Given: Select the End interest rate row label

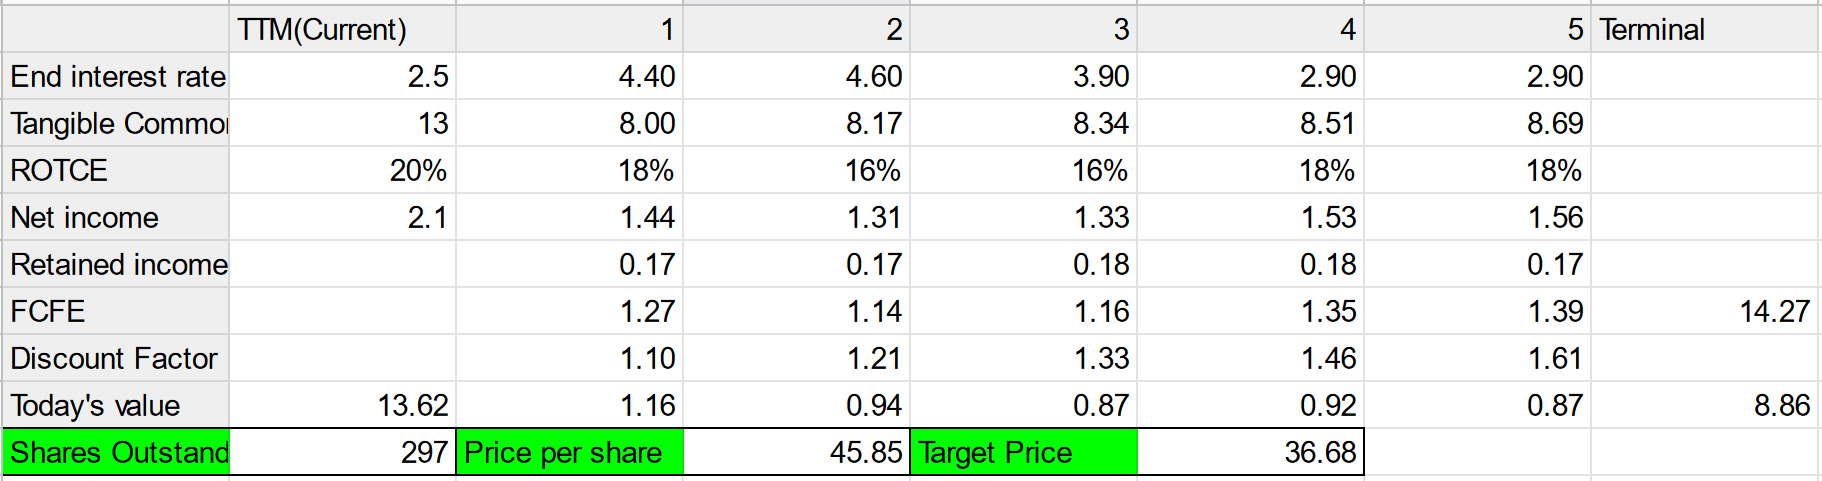Looking at the screenshot, I should pos(116,76).
